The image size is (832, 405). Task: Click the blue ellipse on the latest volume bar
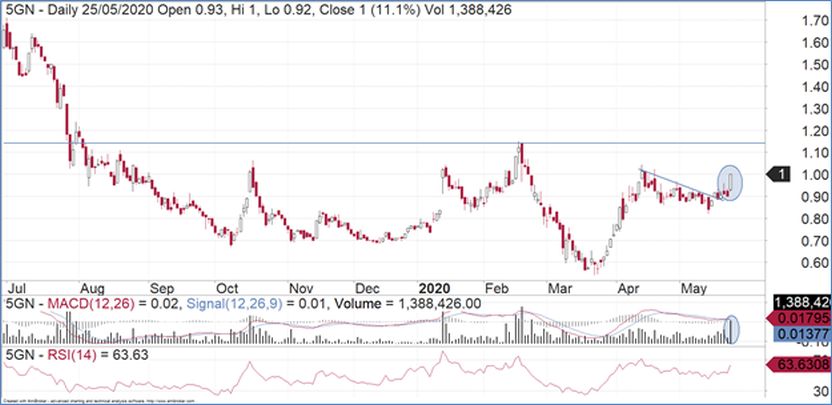[x=732, y=330]
